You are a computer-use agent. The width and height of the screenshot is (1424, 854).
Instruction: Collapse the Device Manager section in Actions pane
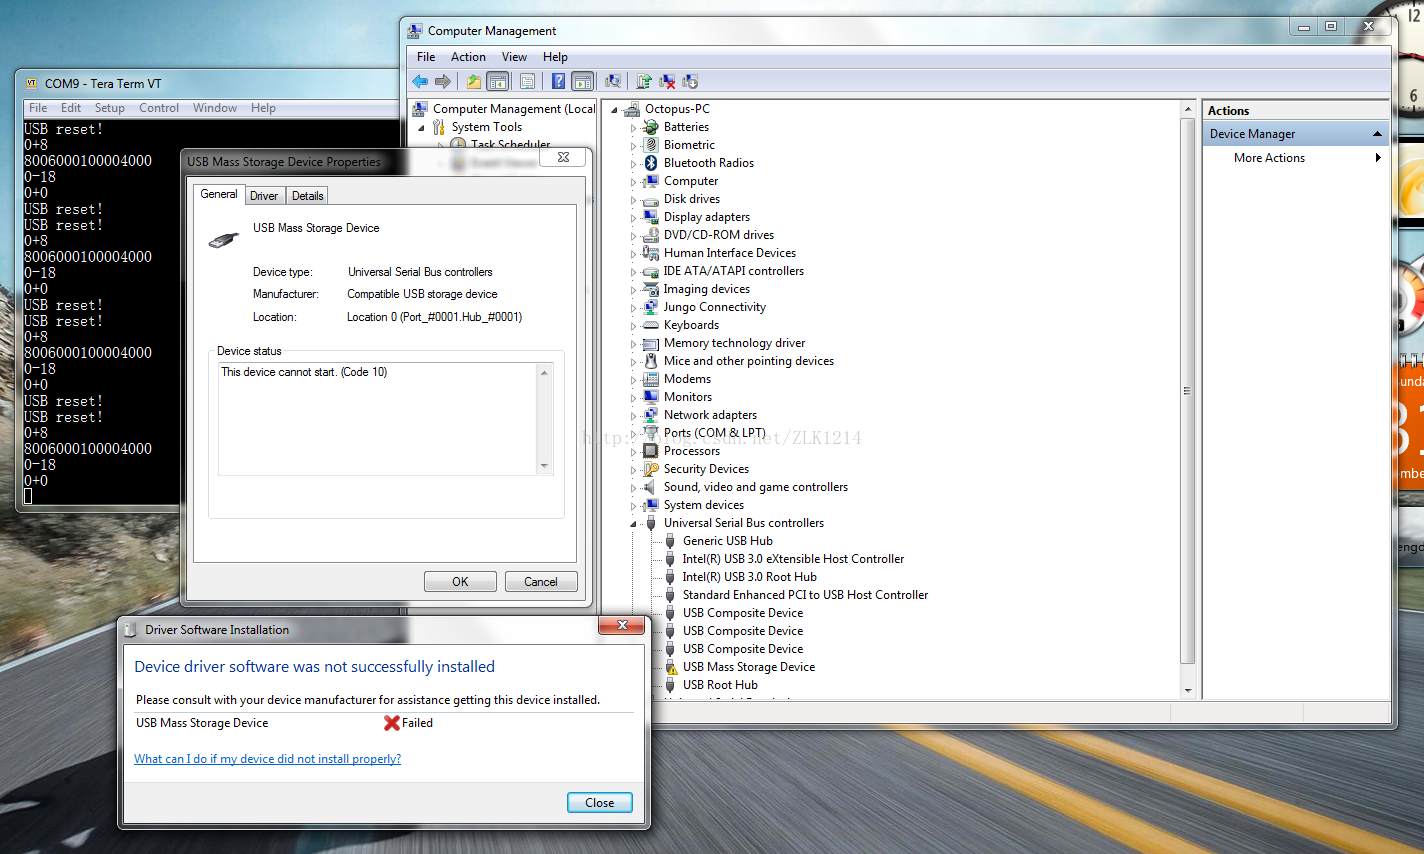pos(1377,134)
